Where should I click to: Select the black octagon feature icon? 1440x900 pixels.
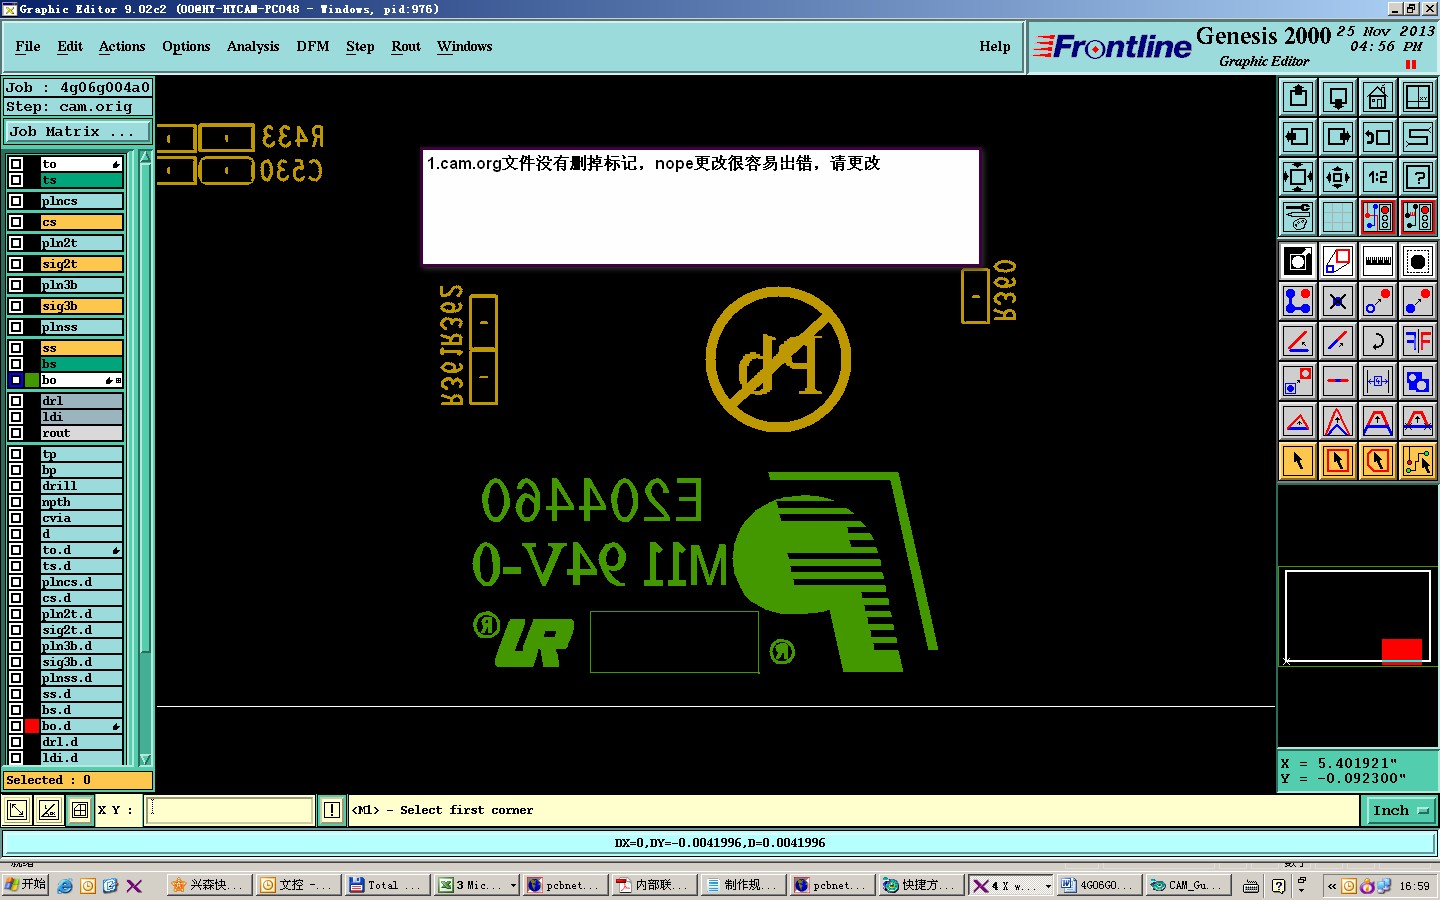[1418, 261]
